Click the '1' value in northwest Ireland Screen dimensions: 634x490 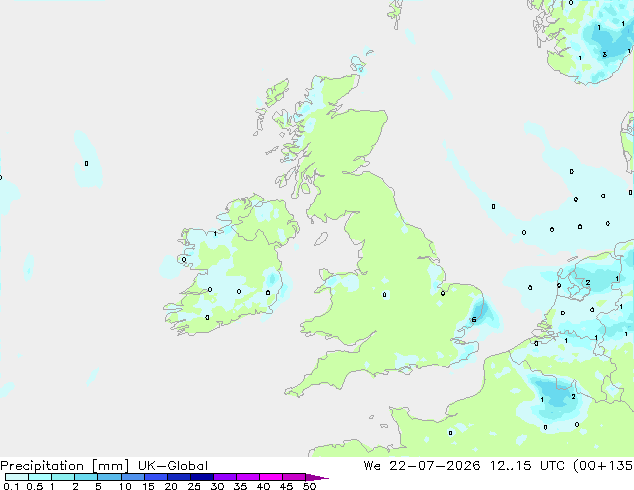tap(215, 234)
